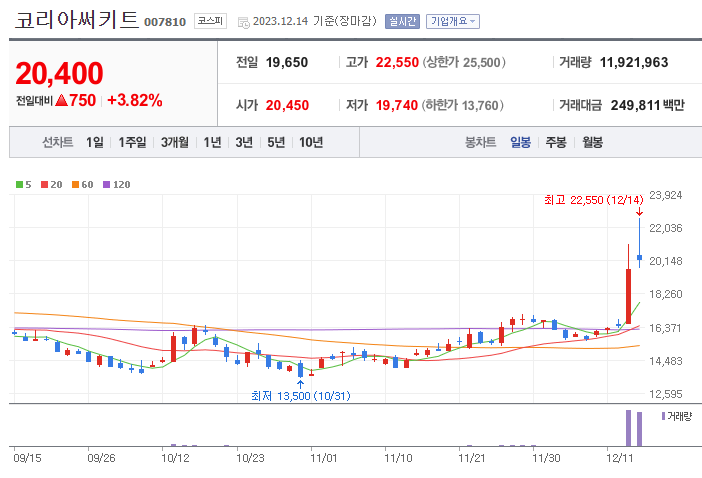Click the 저가 value 19,740
The width and height of the screenshot is (702, 478).
(397, 105)
